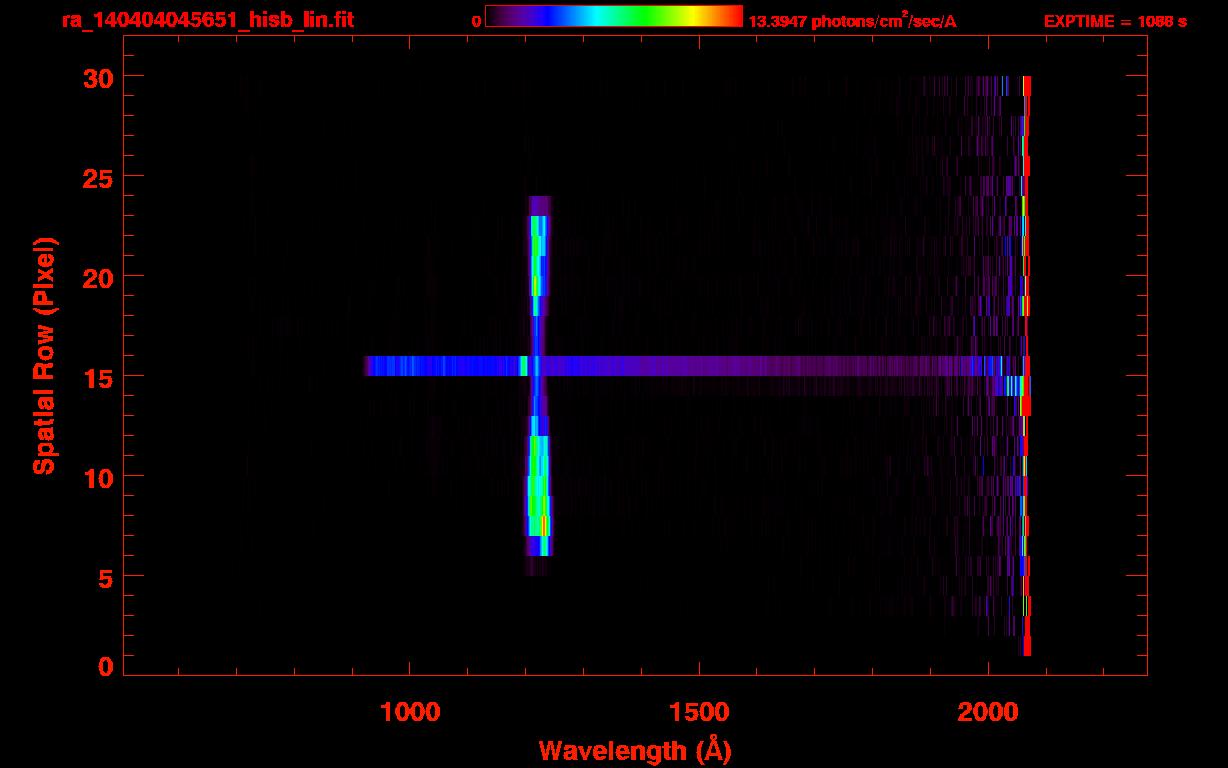The image size is (1228, 768).
Task: Click the upper bright emission lobe near 1216 Å
Action: click(537, 256)
